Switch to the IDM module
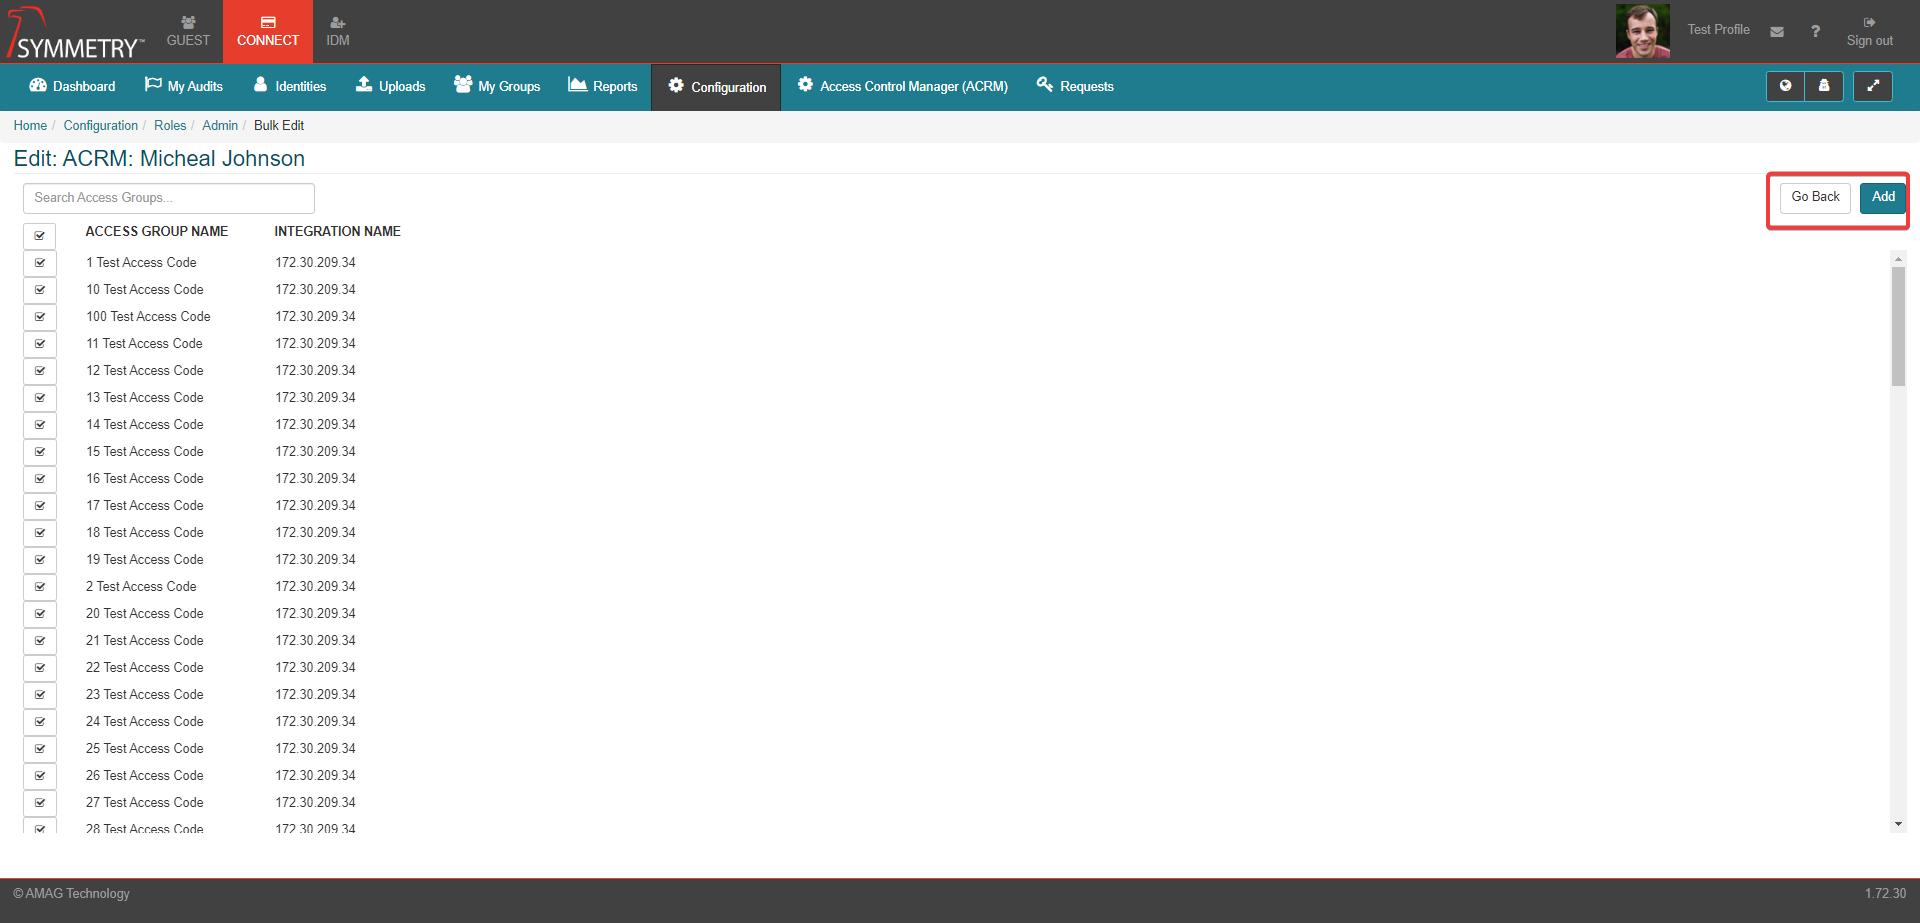The height and width of the screenshot is (923, 1920). click(338, 31)
